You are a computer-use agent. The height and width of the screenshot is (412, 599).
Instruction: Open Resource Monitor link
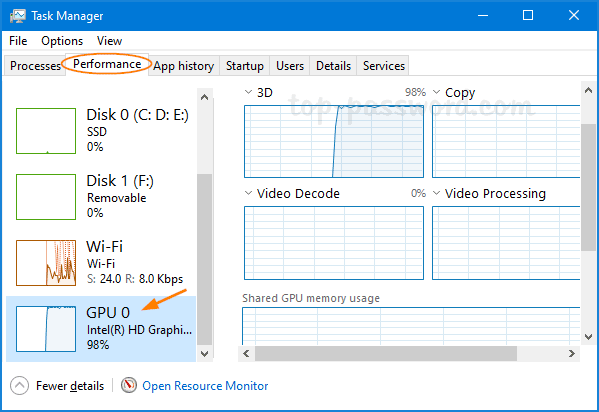(x=205, y=386)
